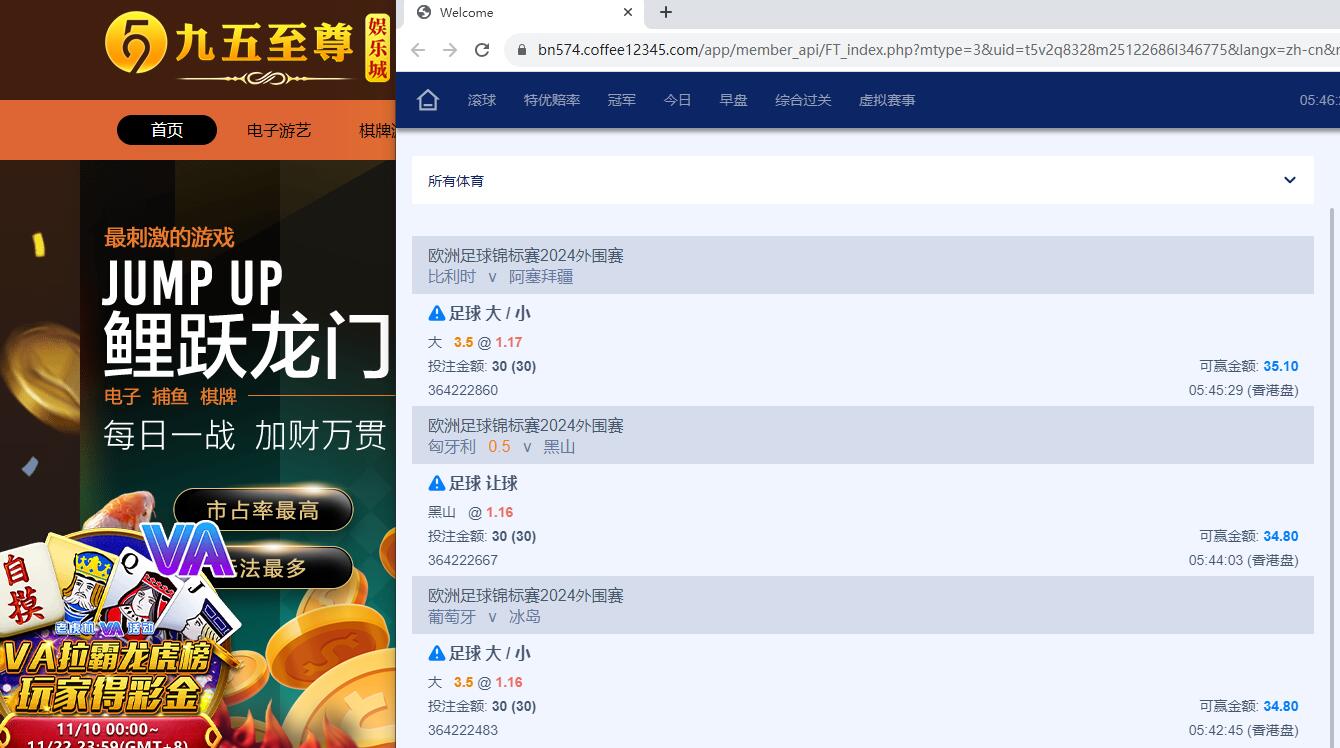Click warning icon beside 足球 让球

(436, 483)
